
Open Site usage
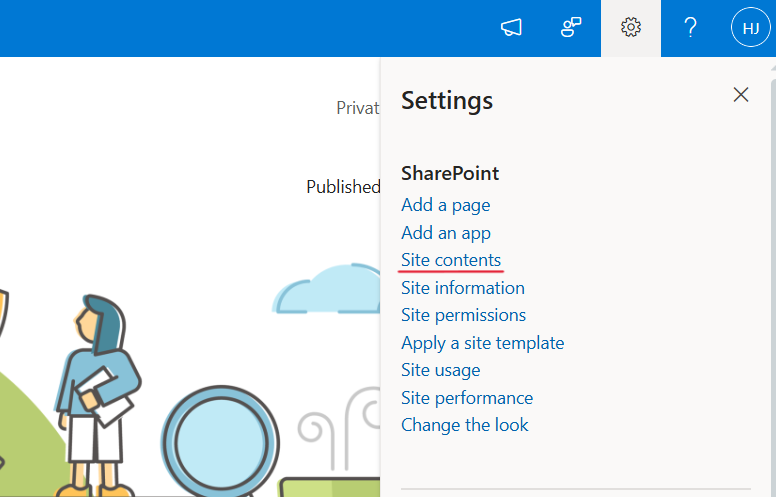(x=440, y=370)
